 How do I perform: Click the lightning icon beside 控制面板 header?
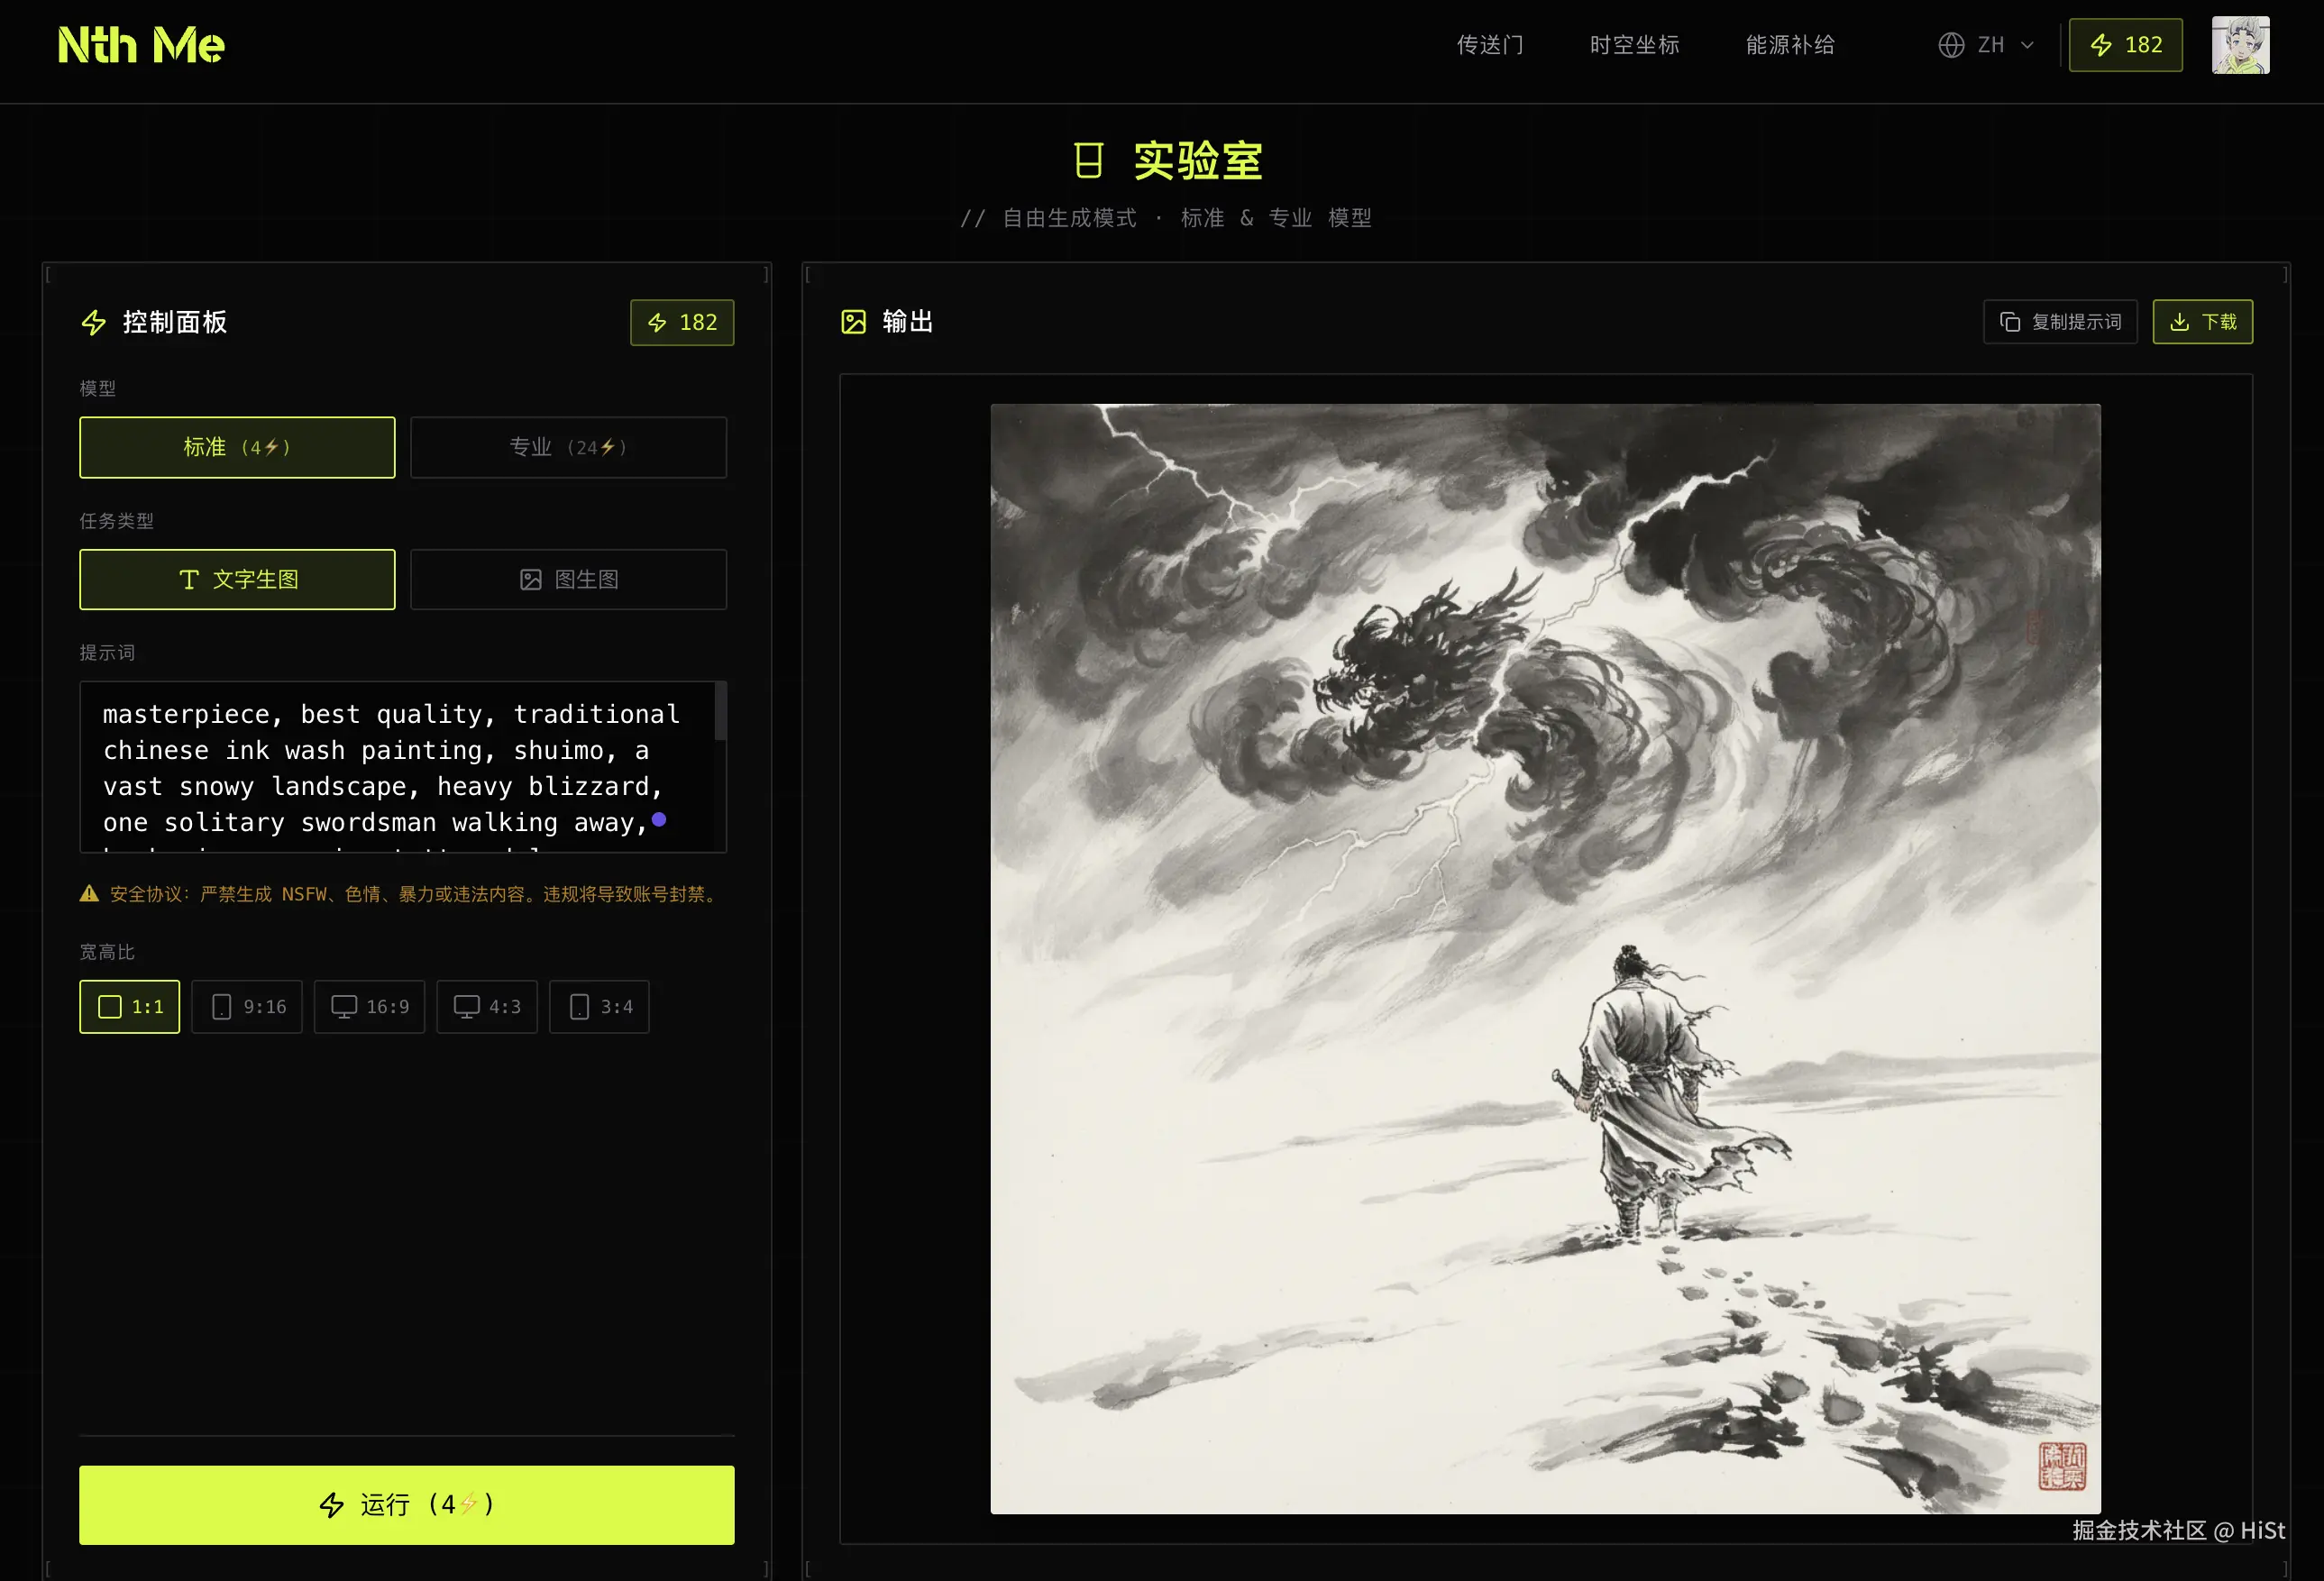(93, 322)
